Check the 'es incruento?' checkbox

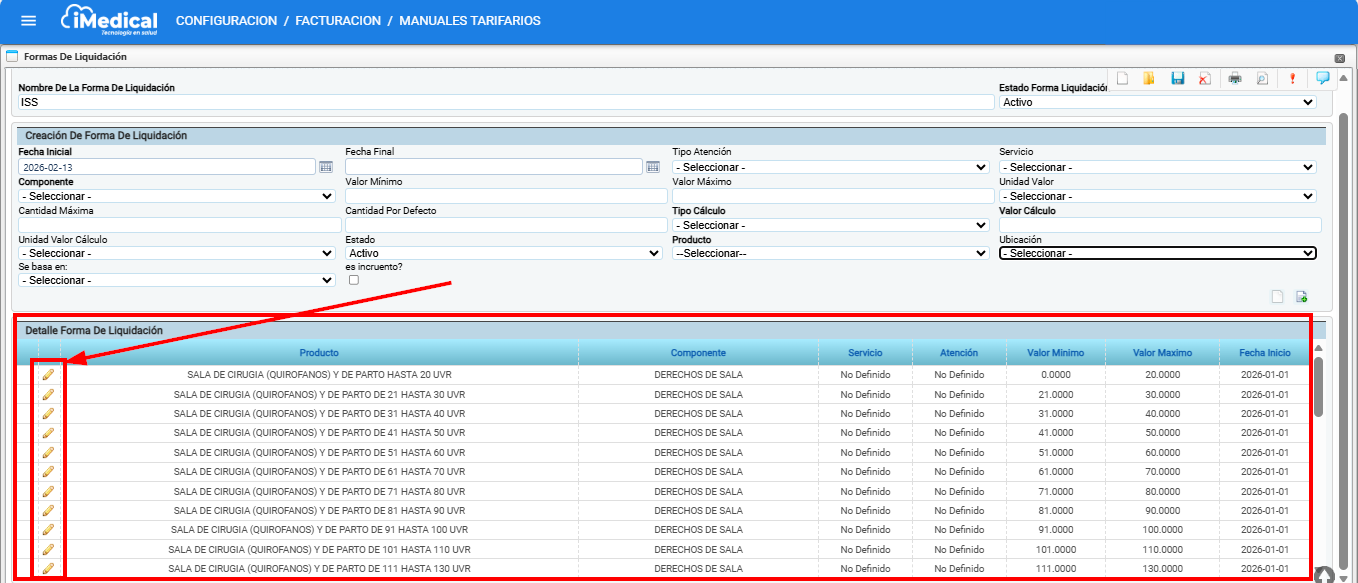pos(353,281)
